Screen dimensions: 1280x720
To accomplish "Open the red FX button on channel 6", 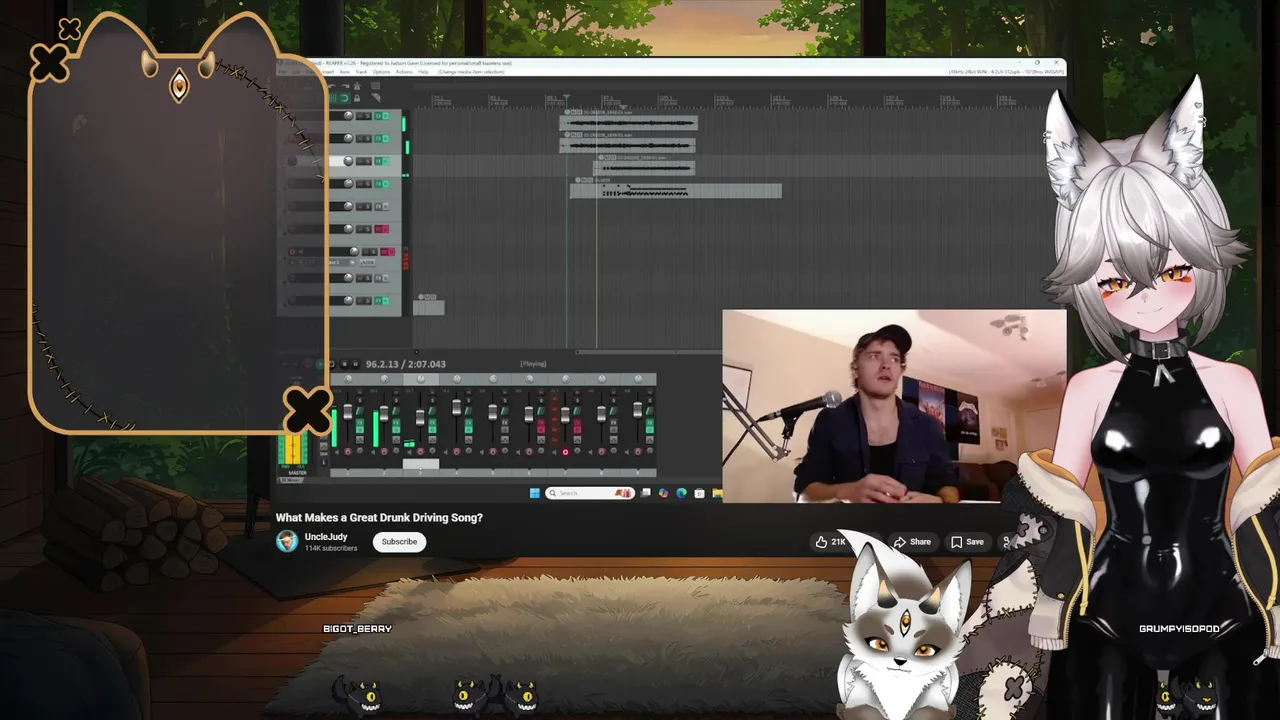I will click(x=541, y=422).
